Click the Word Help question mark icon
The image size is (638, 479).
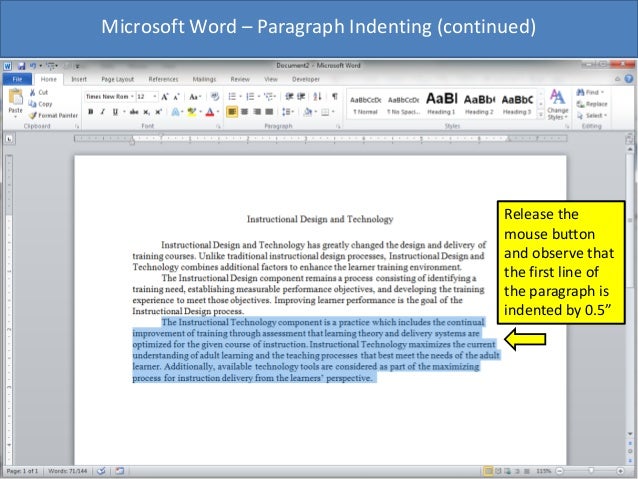(629, 79)
